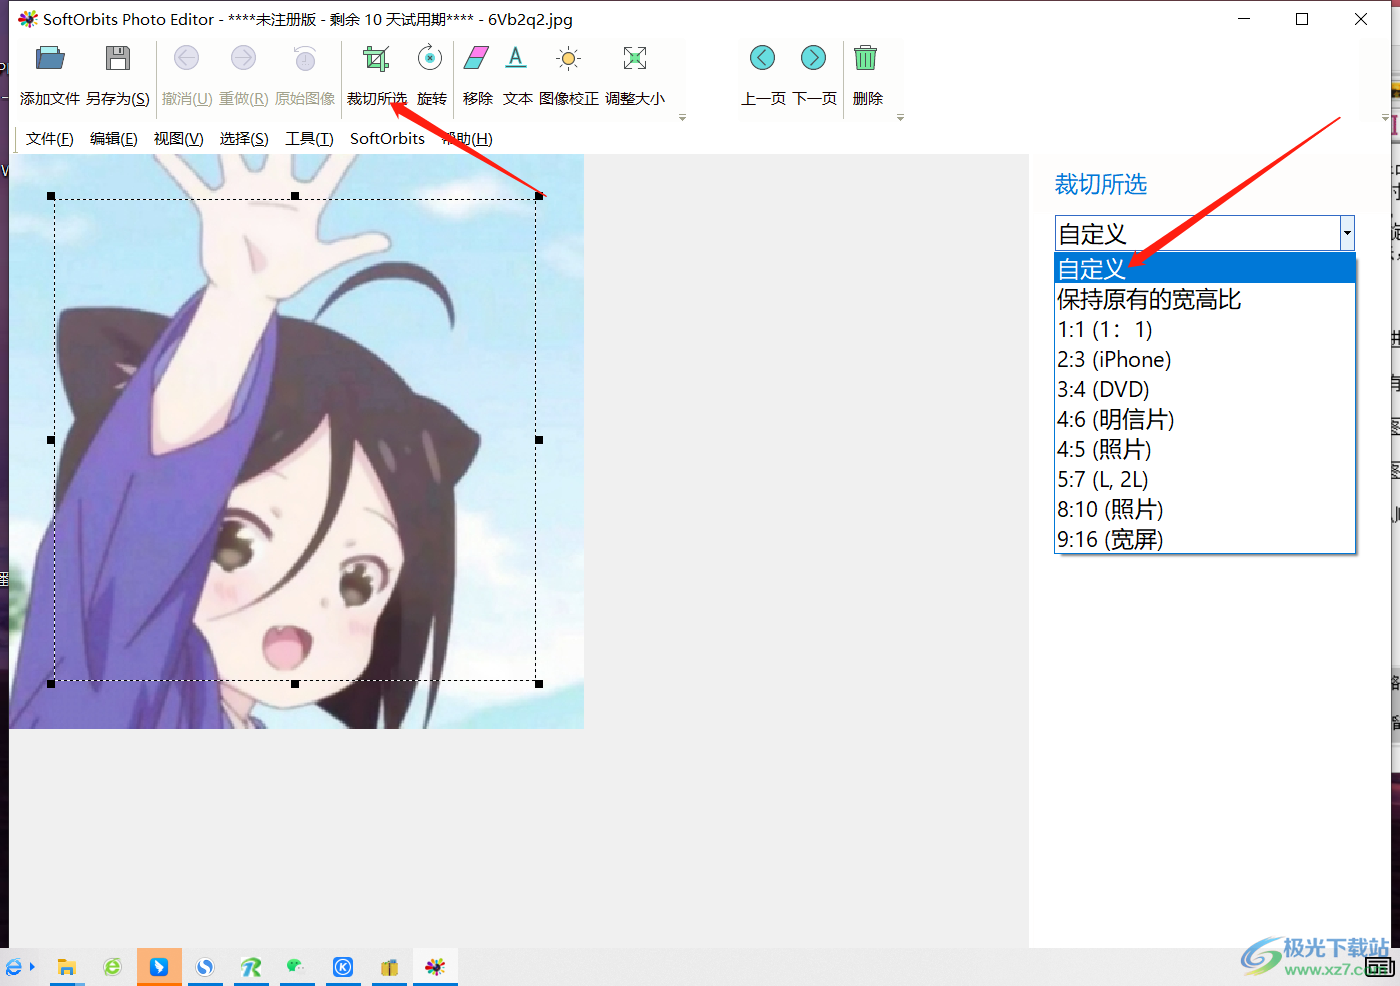Go to 上一页 previous image
Screen dimensions: 1400x986
coord(763,75)
